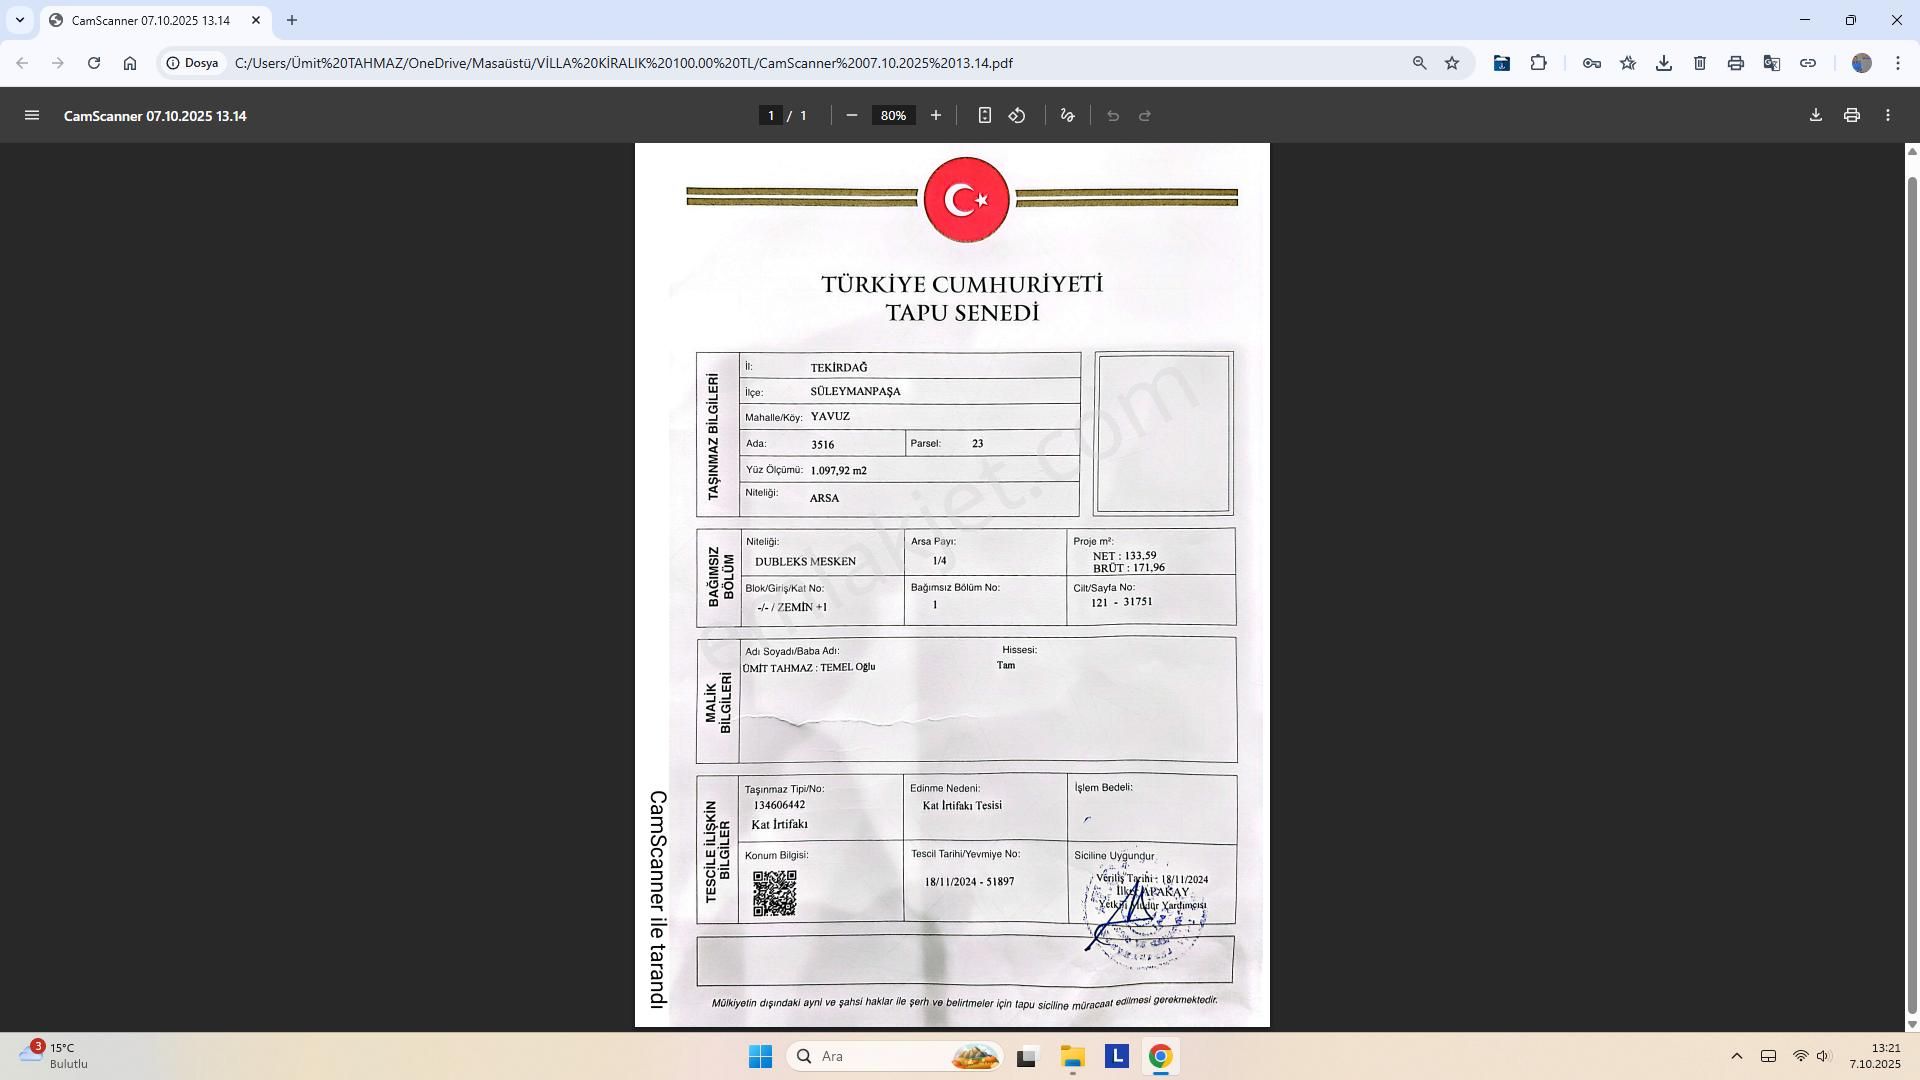Select the CamScanner 07.10.2025 tab
The image size is (1920, 1080).
150,20
